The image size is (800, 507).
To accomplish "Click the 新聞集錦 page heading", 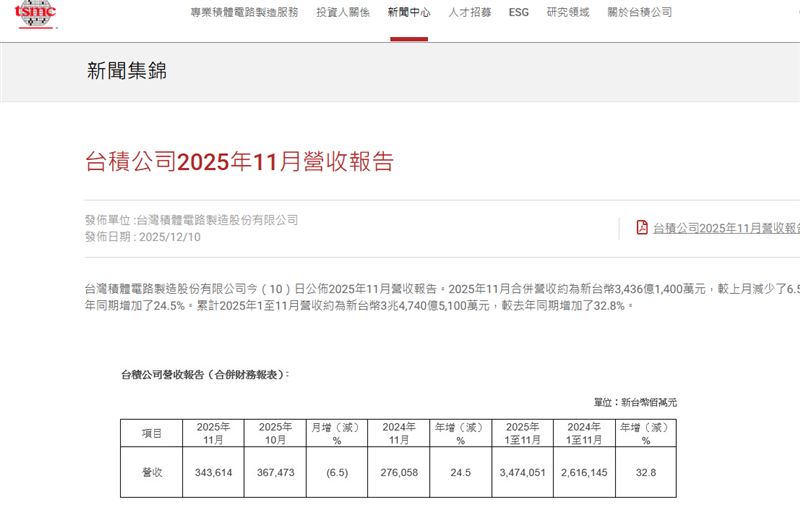I will coord(127,71).
